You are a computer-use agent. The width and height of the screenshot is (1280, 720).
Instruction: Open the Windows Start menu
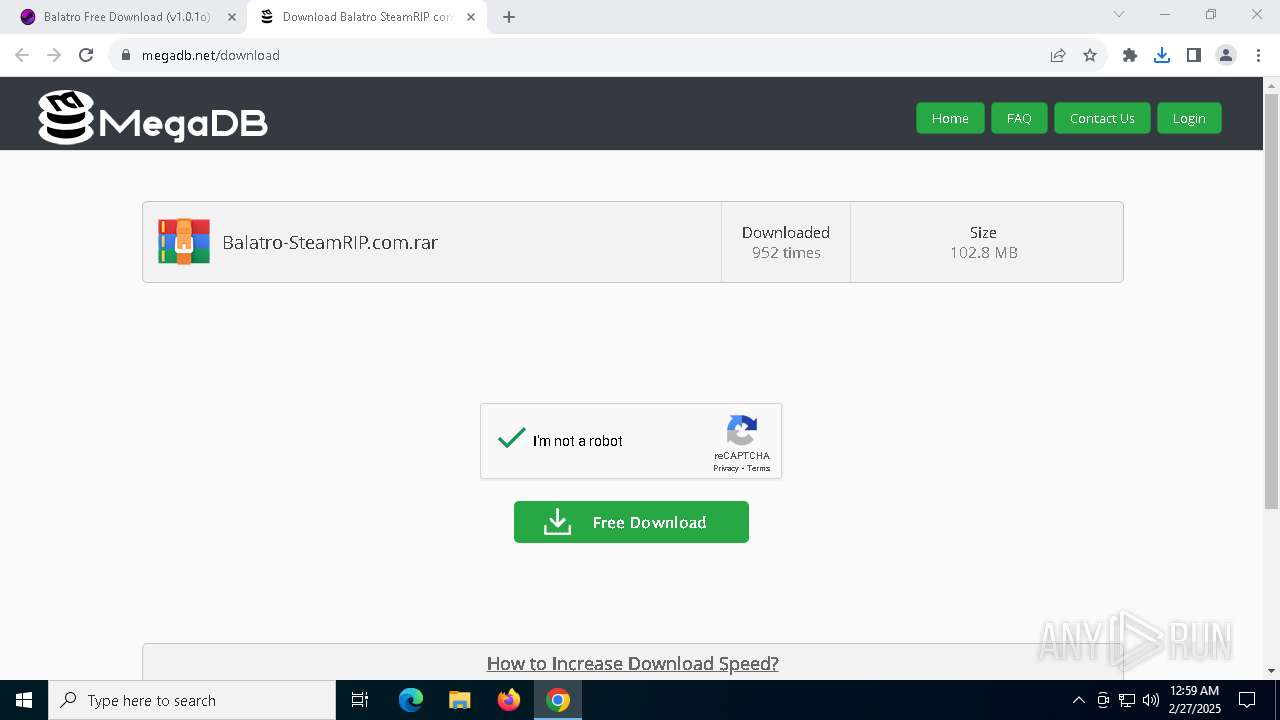[x=24, y=700]
